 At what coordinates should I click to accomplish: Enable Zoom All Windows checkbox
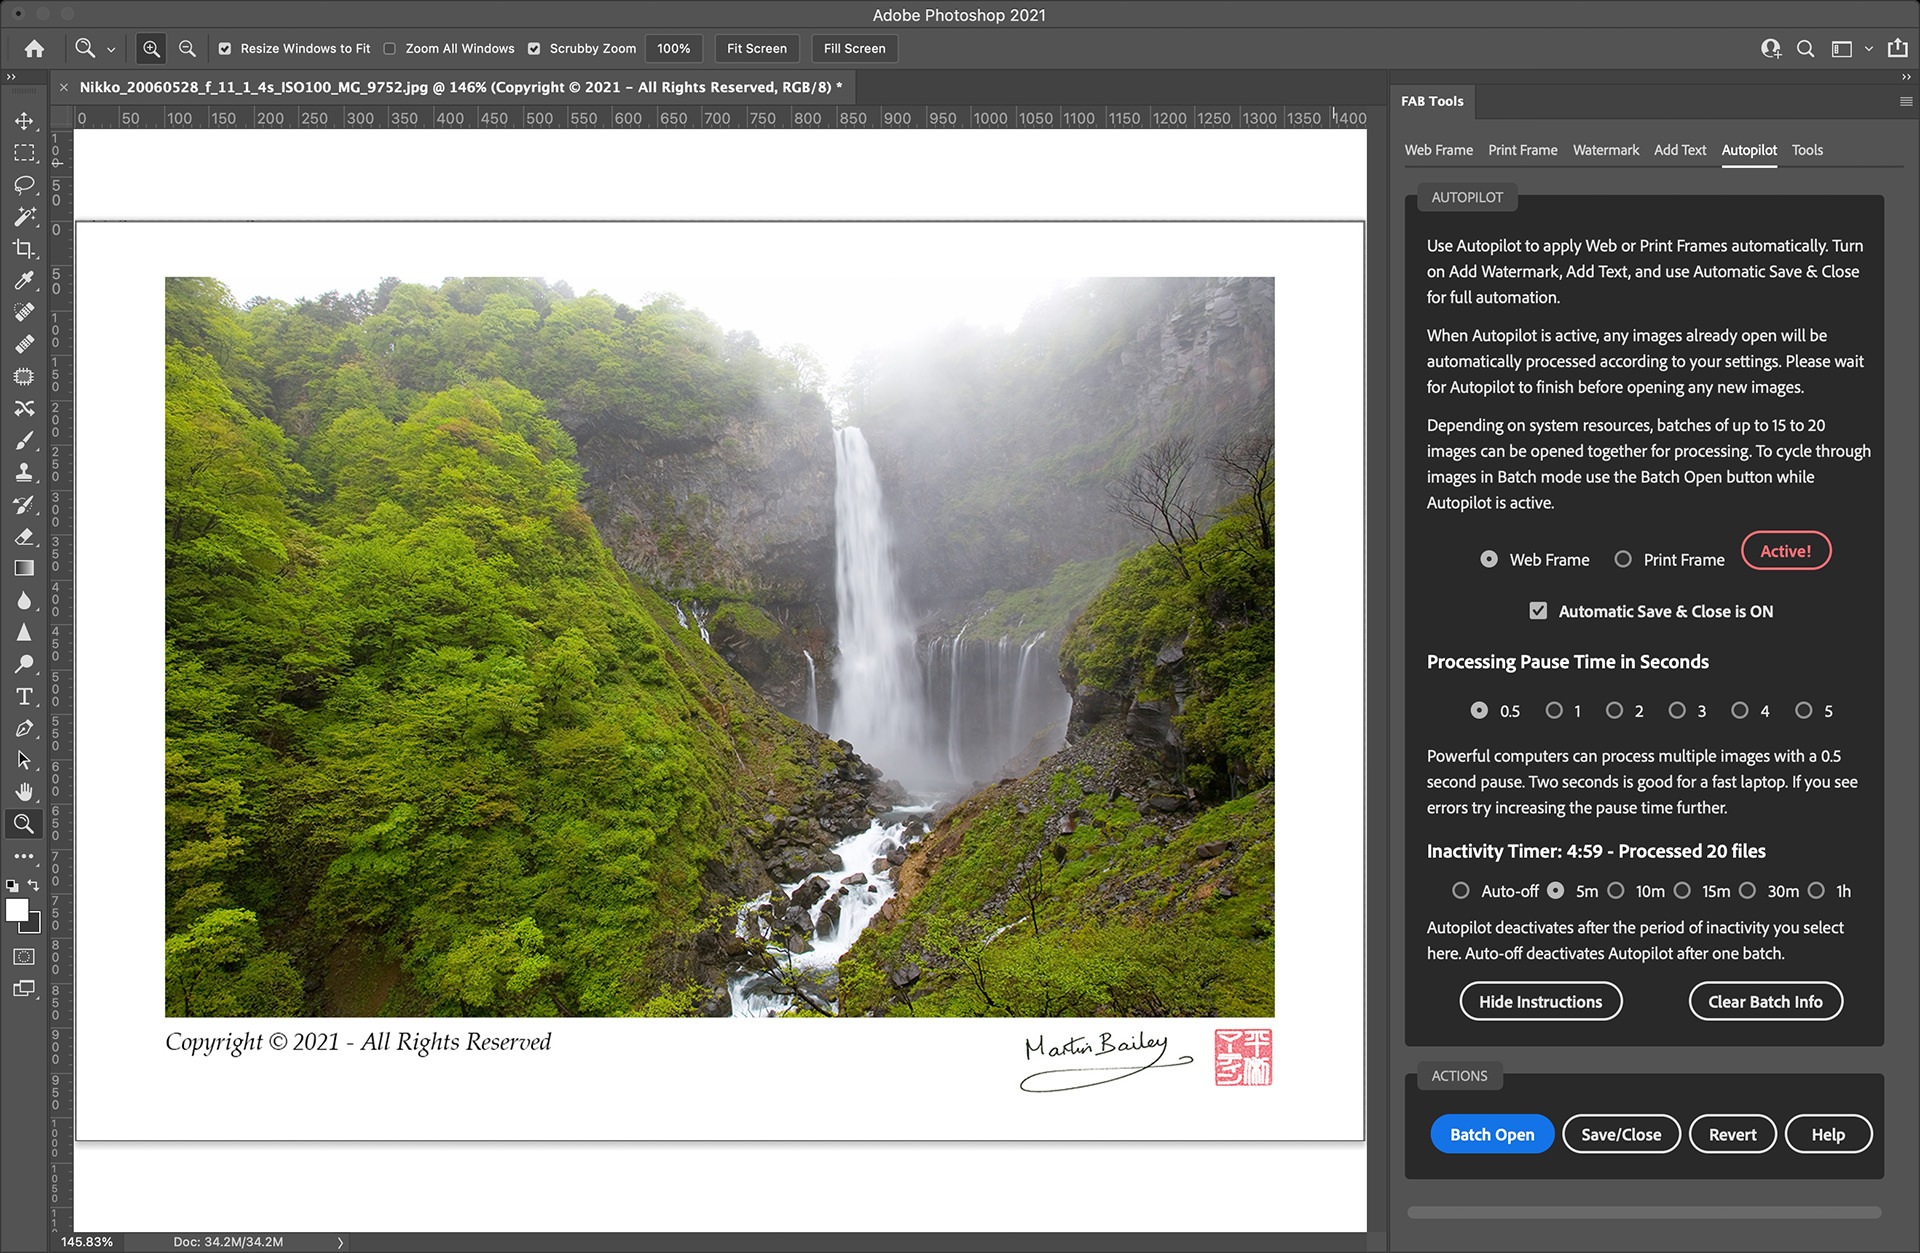390,48
